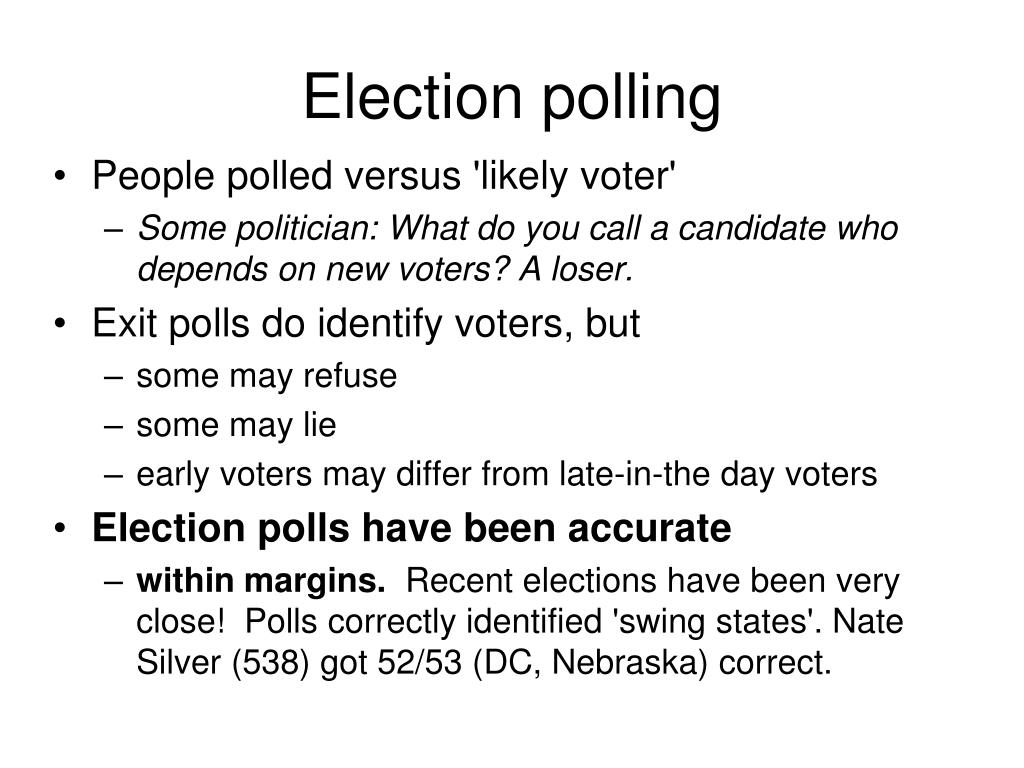The width and height of the screenshot is (1024, 768).
Task: Click the bold 'Election polls have been accurate' bullet
Action: pos(411,528)
